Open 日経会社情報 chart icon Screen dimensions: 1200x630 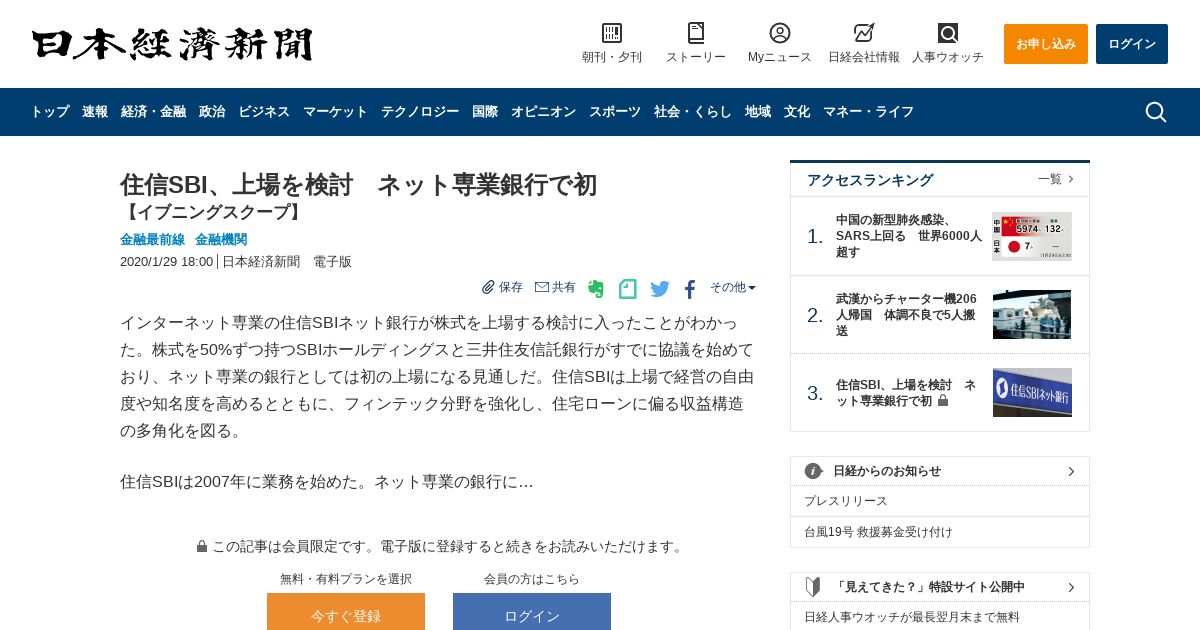coord(864,33)
